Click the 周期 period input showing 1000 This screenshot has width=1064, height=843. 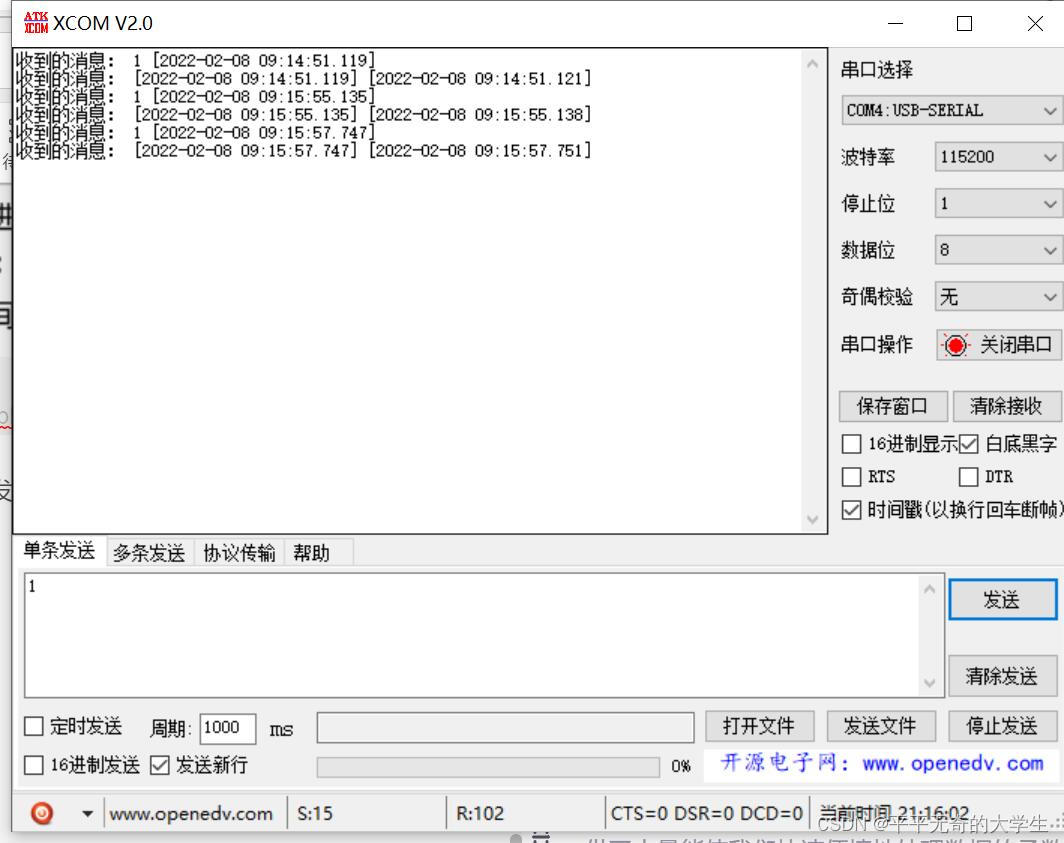(x=228, y=728)
